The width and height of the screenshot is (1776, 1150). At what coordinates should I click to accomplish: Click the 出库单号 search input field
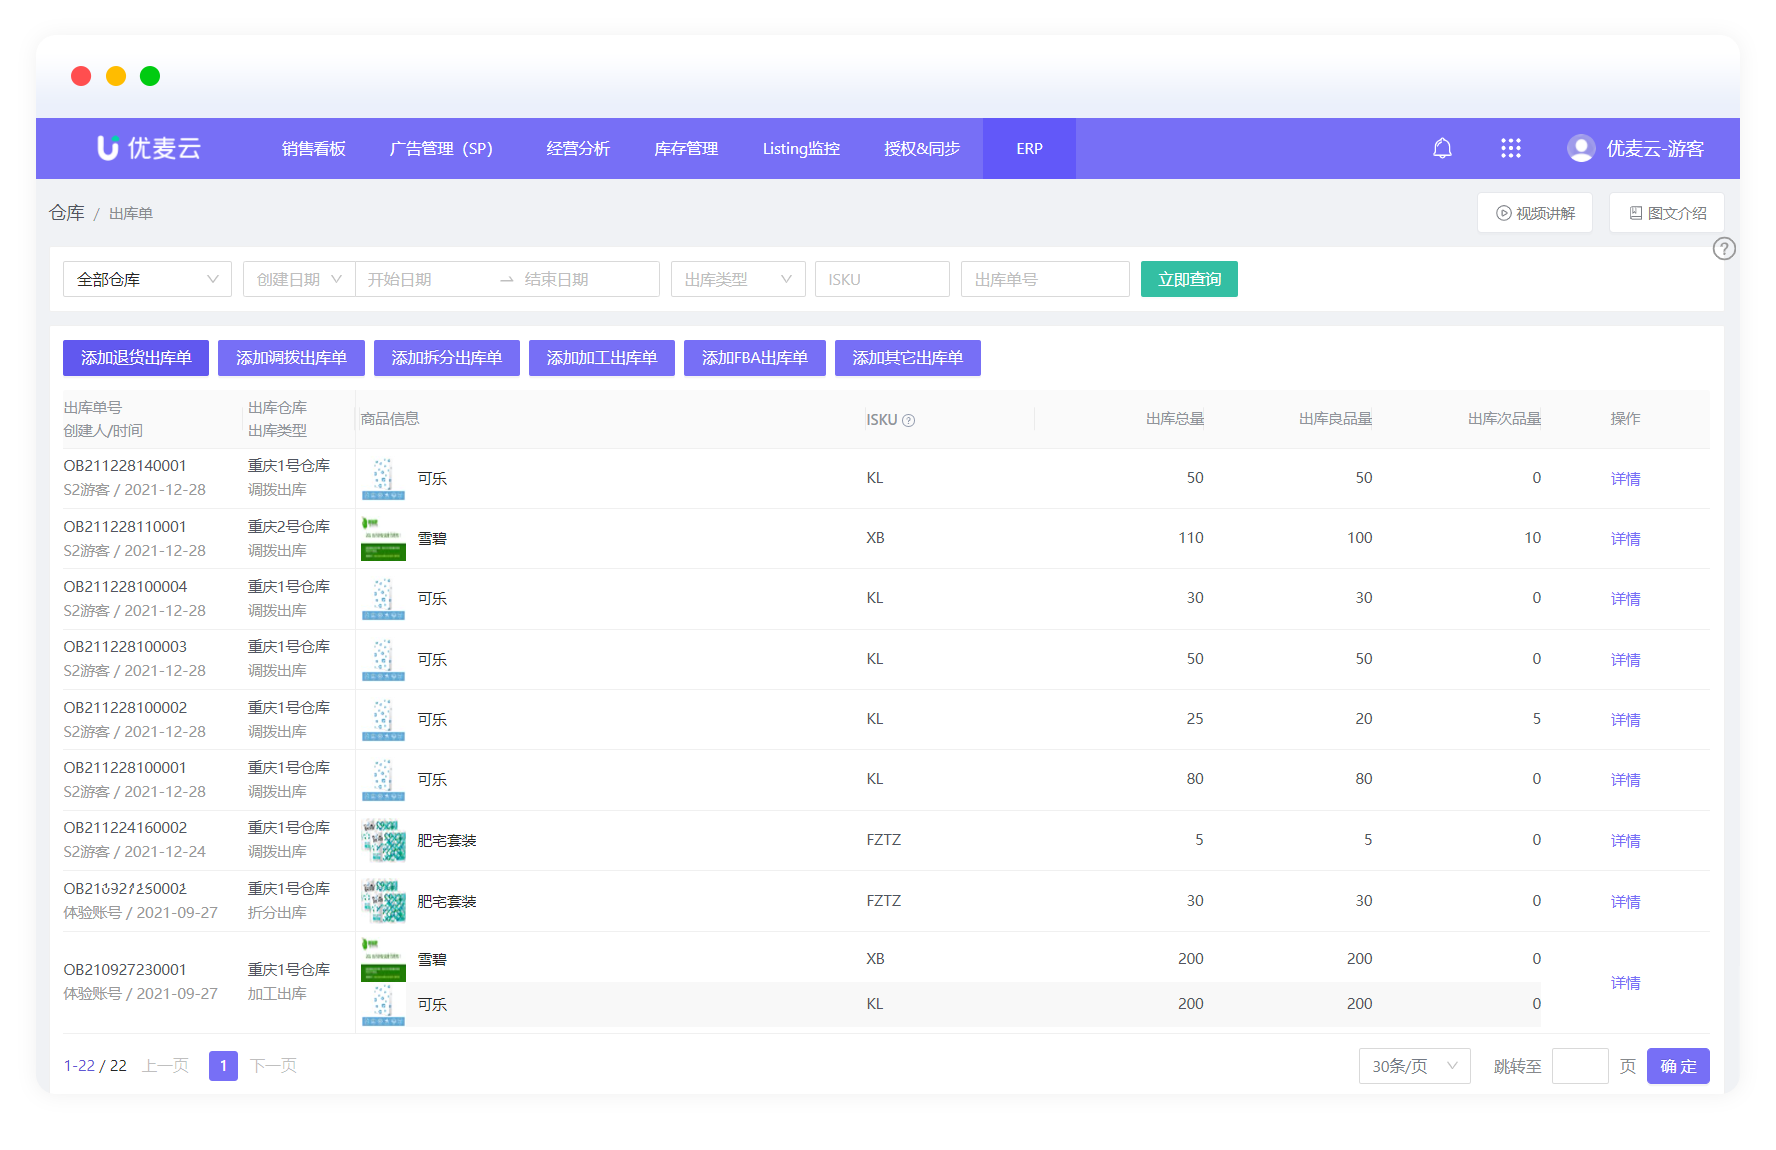1044,279
